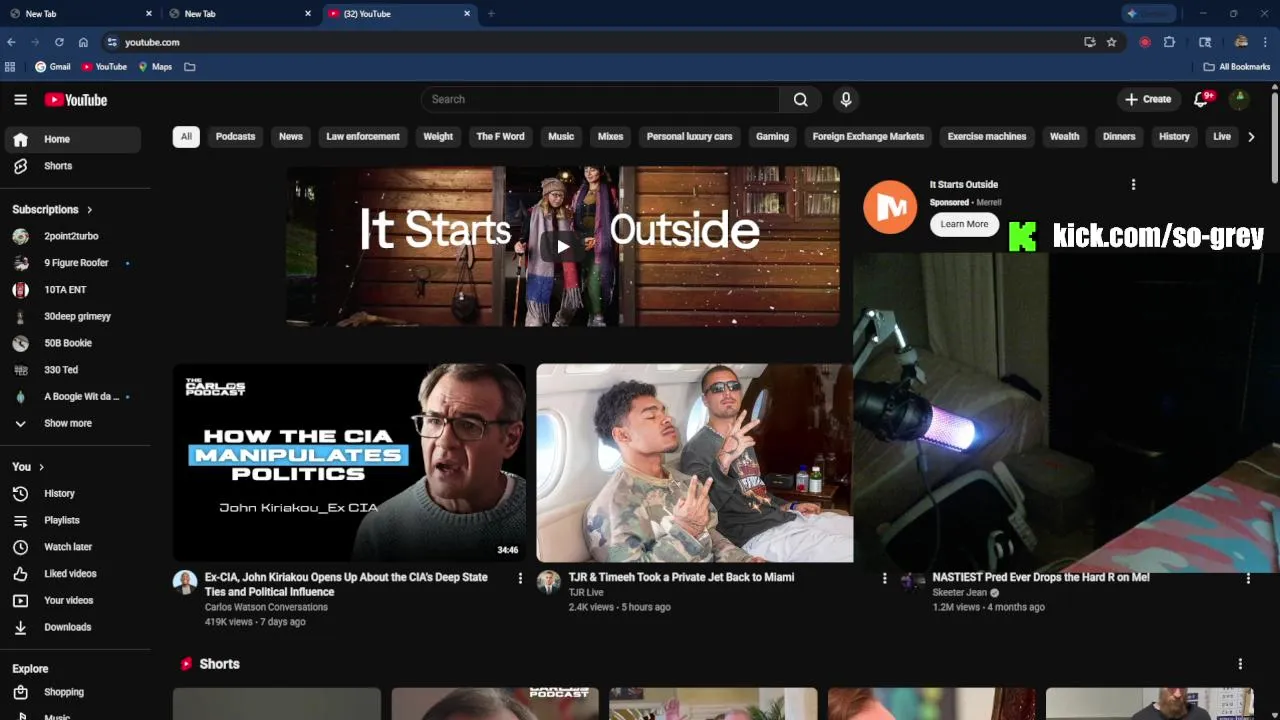This screenshot has height=720, width=1280.
Task: Click the browser address bar
Action: tap(590, 42)
